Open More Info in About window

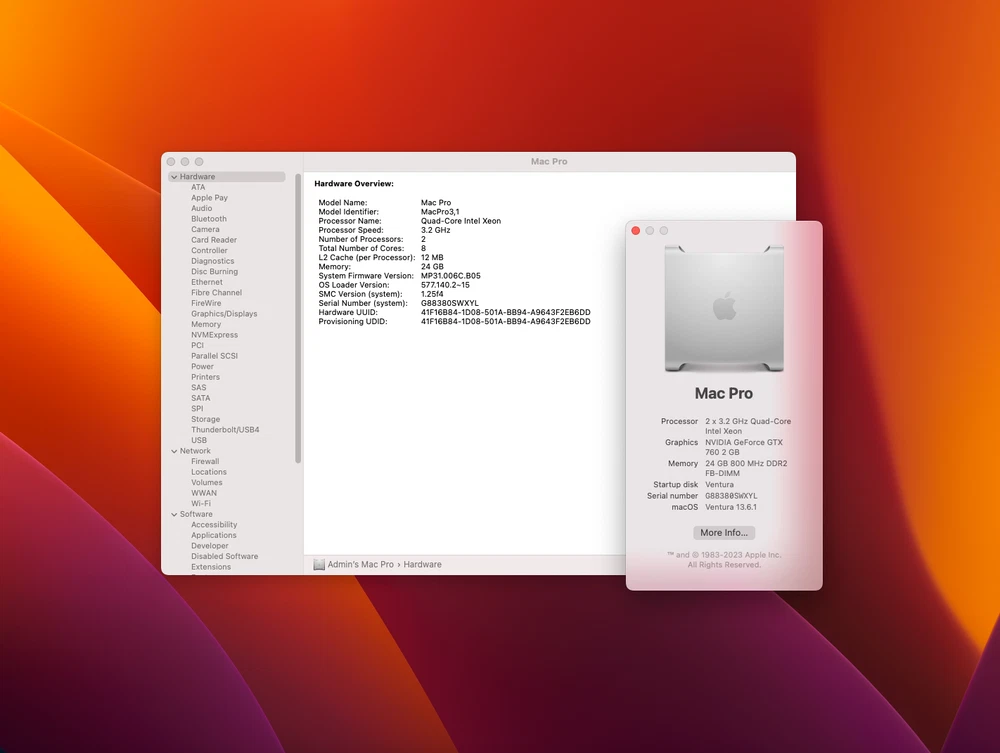[x=724, y=532]
